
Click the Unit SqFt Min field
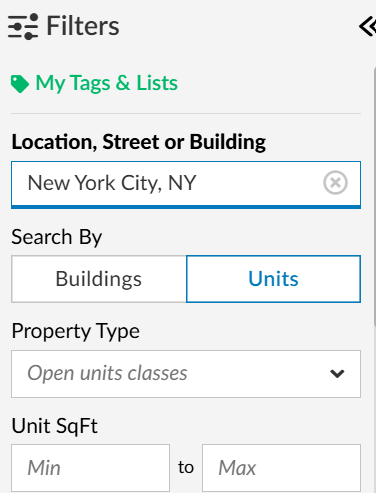click(x=90, y=468)
